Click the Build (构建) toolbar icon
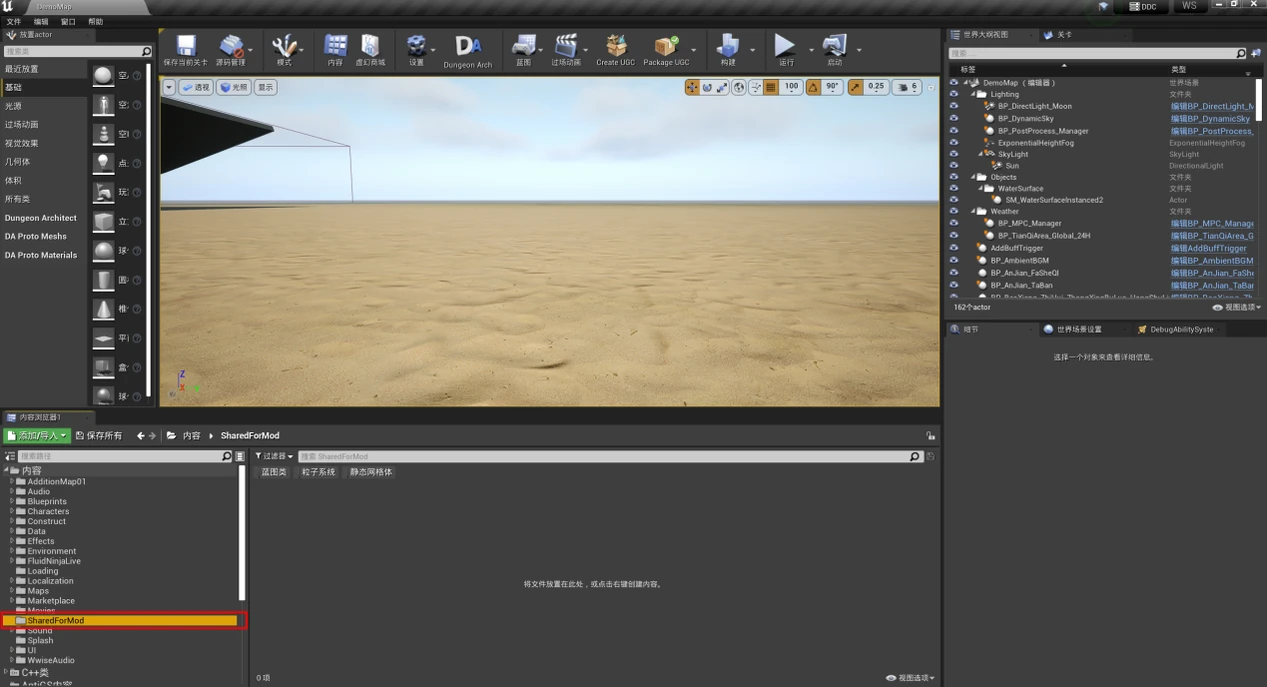This screenshot has height=687, width=1267. point(727,47)
